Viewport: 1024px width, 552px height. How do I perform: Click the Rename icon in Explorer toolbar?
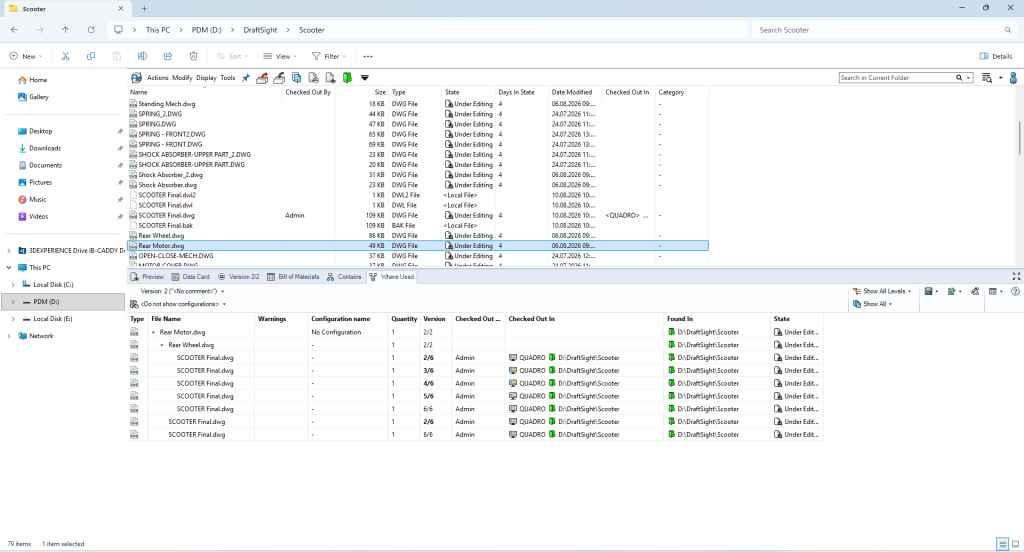[142, 56]
